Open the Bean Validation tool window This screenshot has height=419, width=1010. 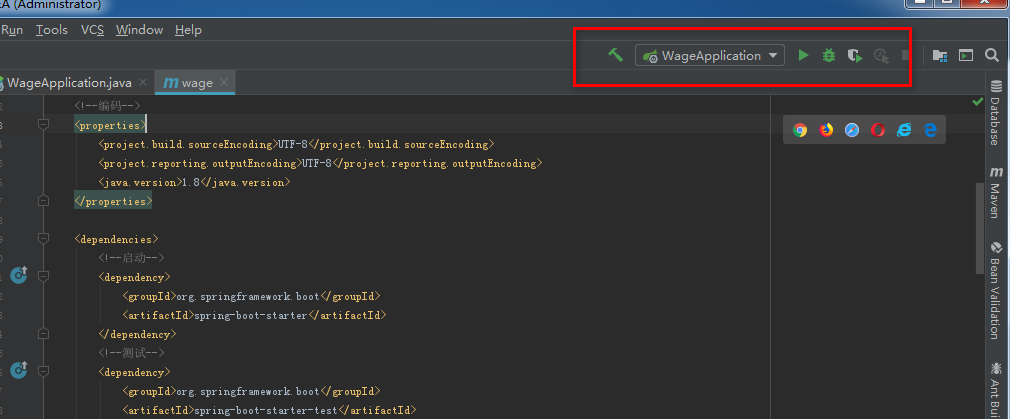[996, 290]
